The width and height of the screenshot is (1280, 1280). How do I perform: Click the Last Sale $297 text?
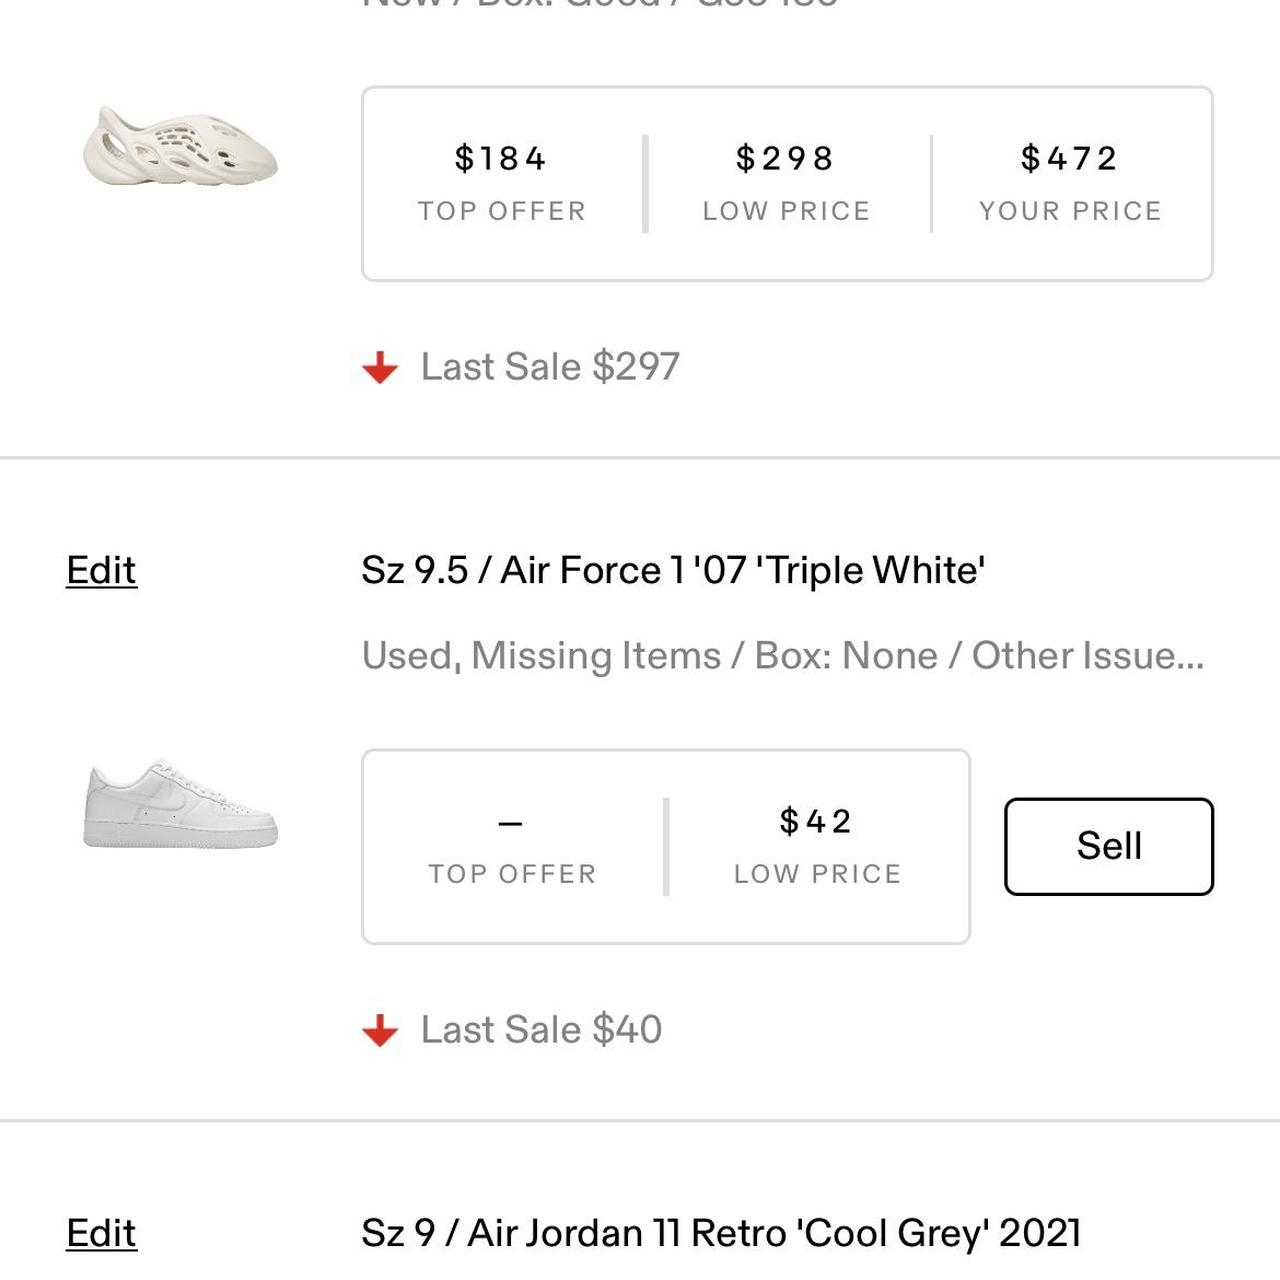[549, 366]
